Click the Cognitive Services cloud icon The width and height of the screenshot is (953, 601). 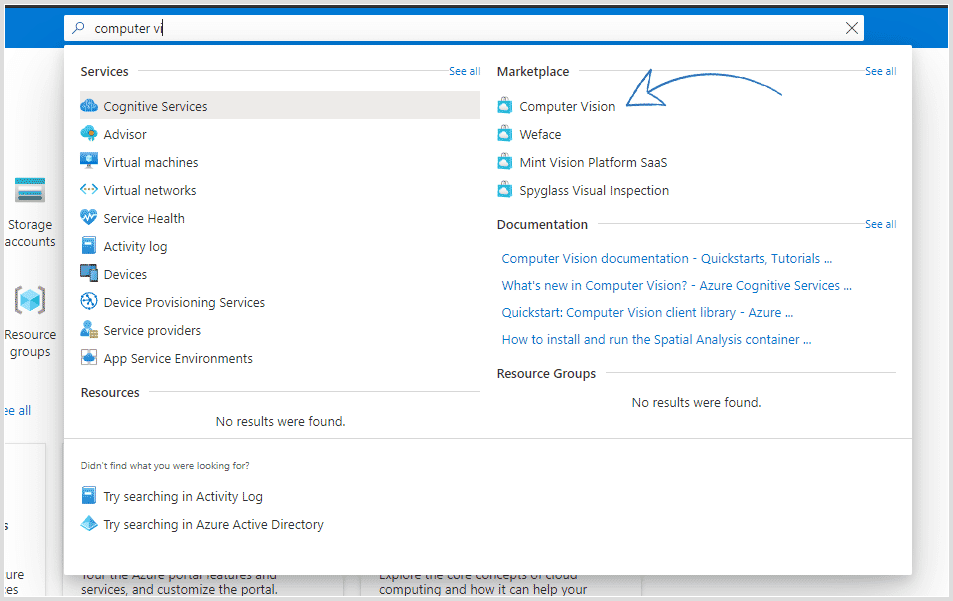(89, 106)
